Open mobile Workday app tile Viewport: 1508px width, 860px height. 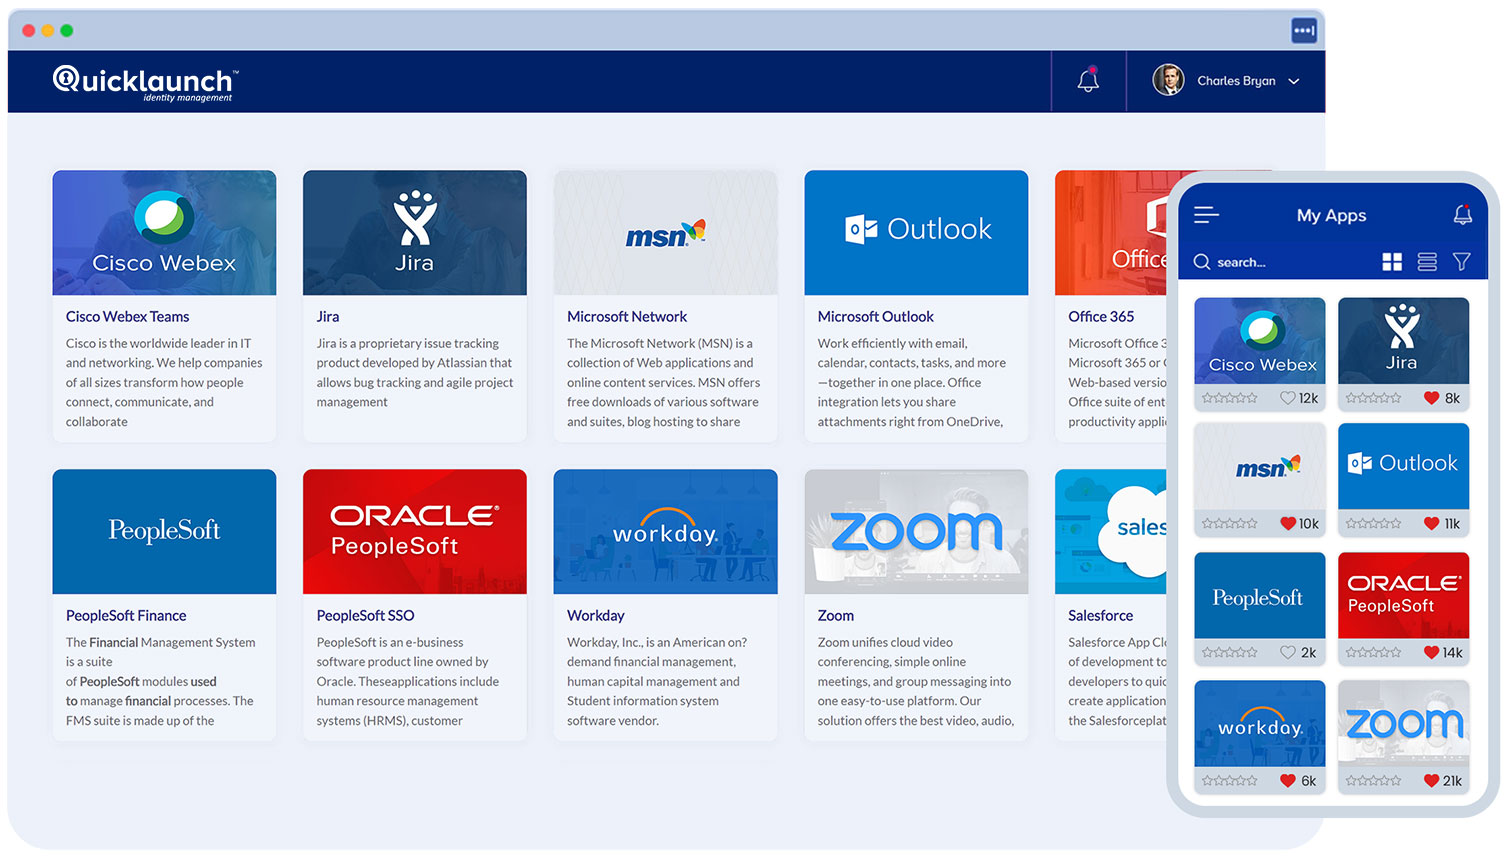coord(1260,724)
